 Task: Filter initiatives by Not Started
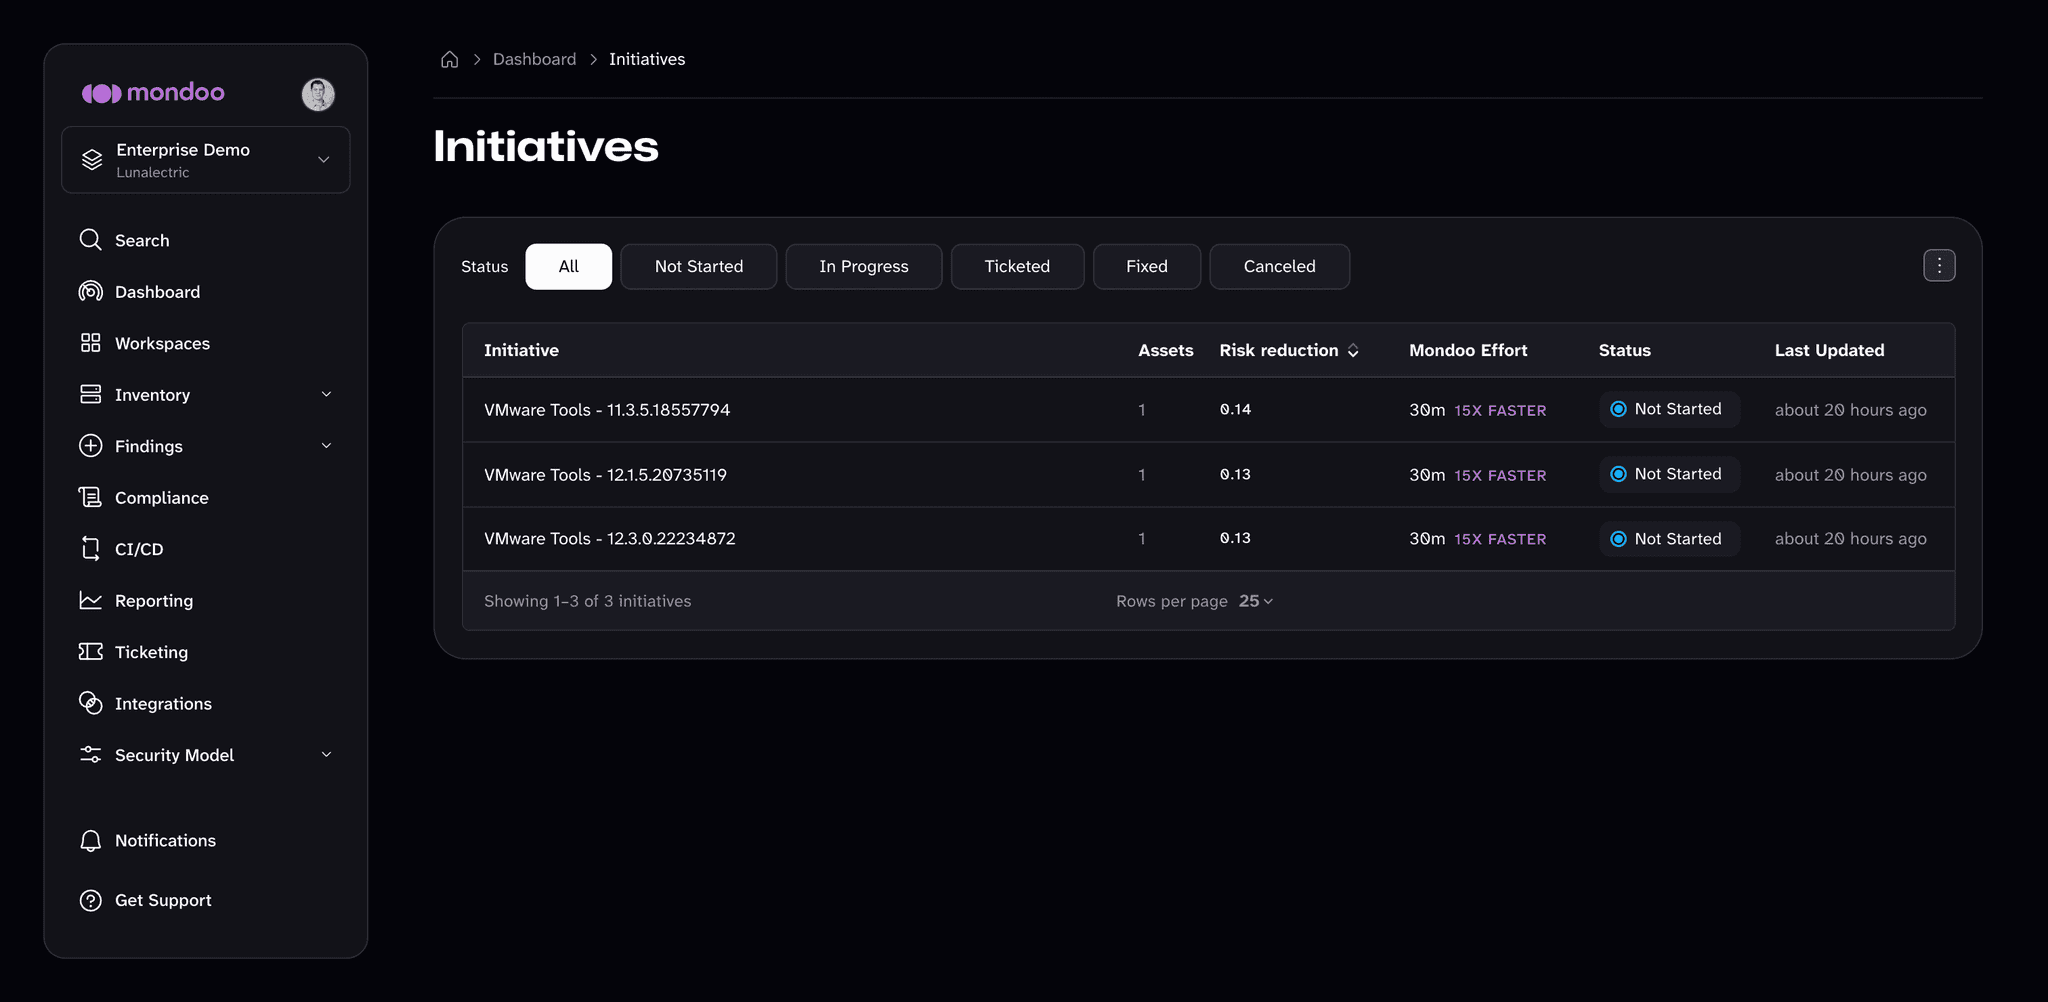[699, 267]
